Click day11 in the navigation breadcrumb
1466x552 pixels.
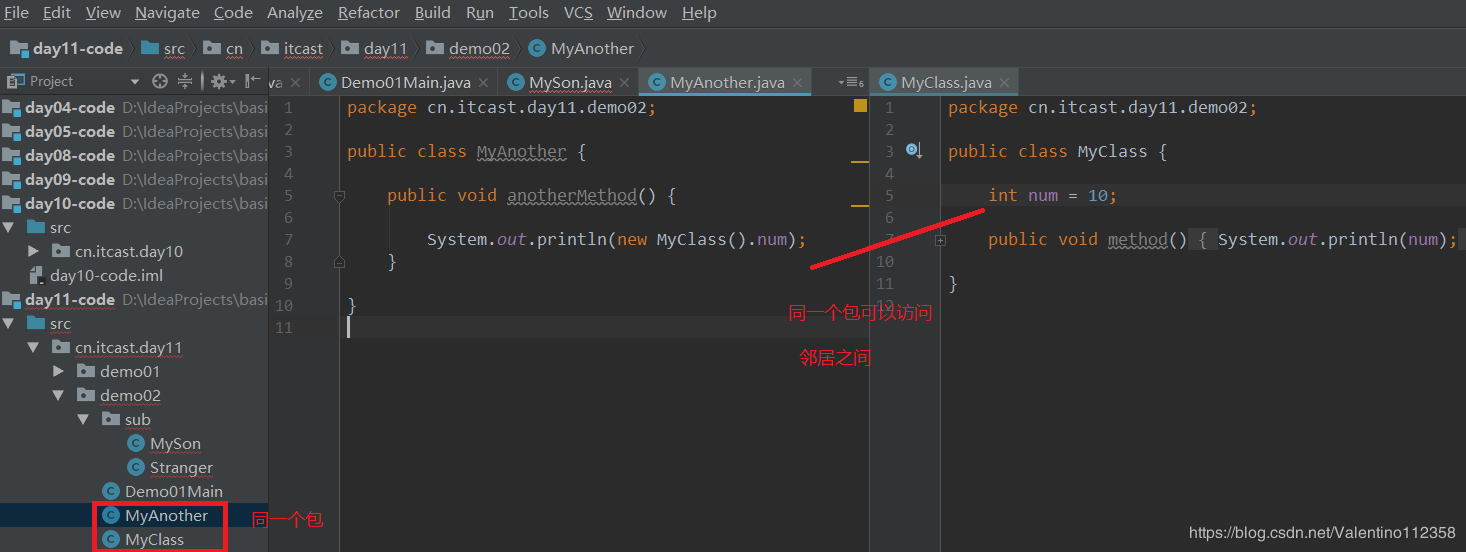pyautogui.click(x=374, y=48)
